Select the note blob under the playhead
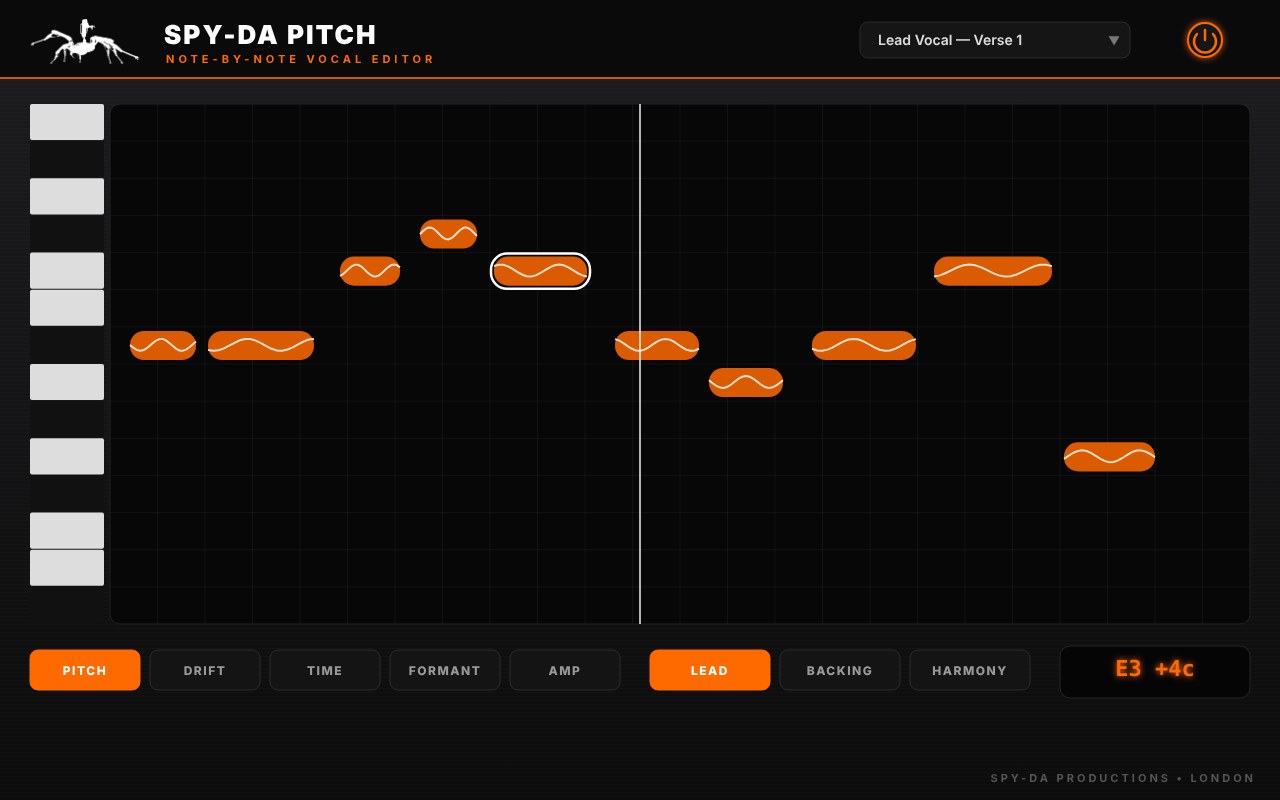 (x=657, y=345)
